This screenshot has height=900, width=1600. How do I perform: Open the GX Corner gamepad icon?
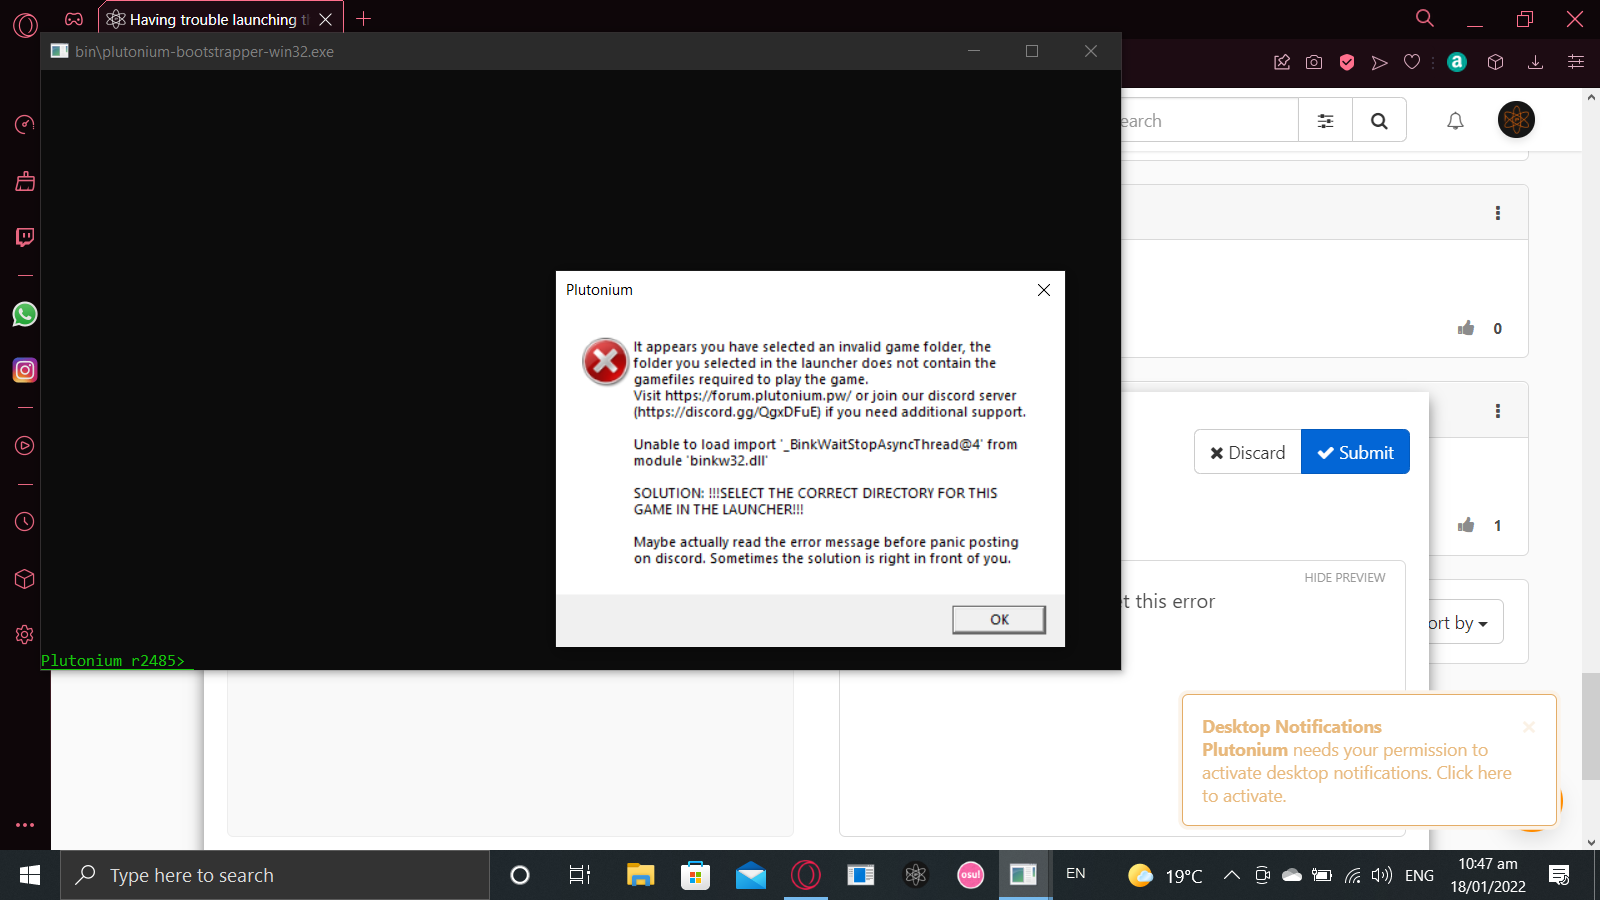74,19
